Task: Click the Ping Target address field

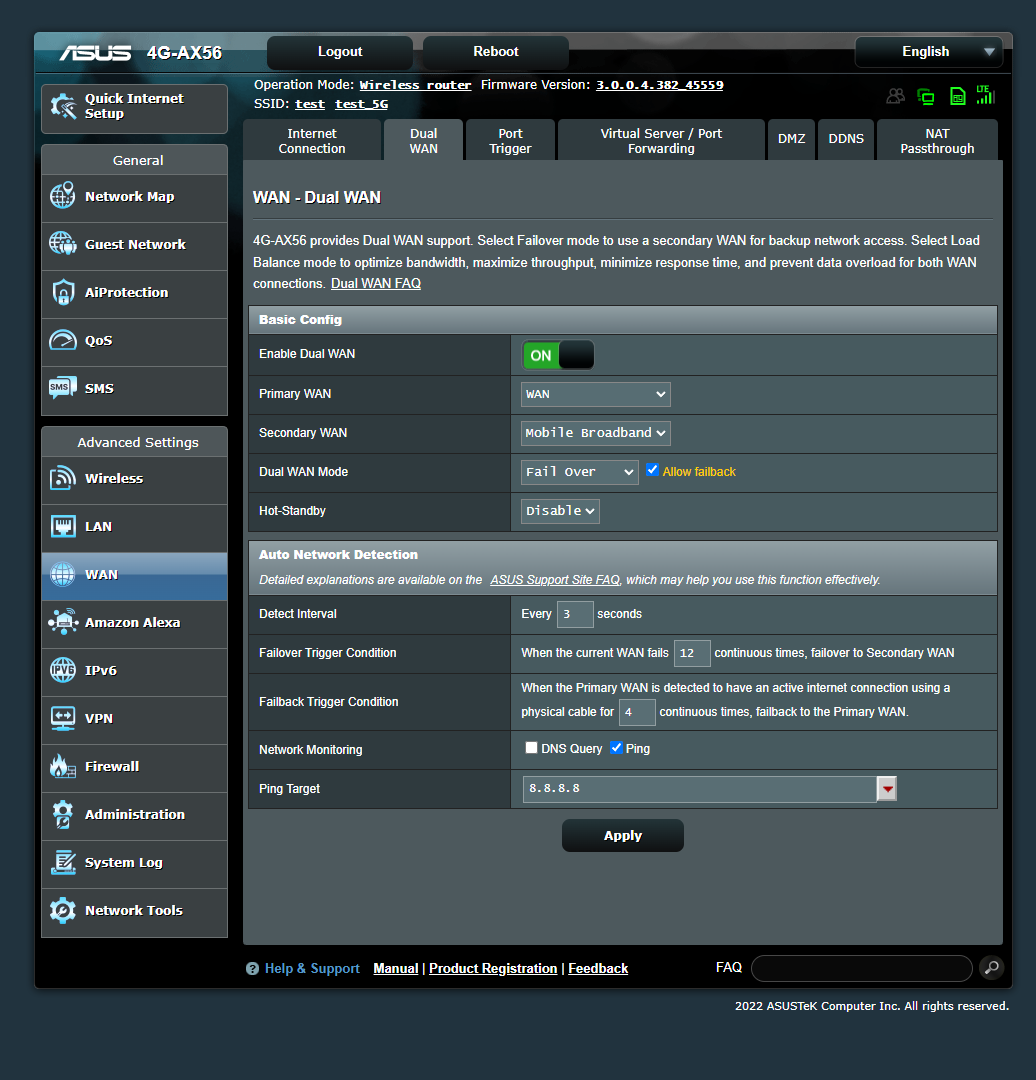Action: click(699, 789)
